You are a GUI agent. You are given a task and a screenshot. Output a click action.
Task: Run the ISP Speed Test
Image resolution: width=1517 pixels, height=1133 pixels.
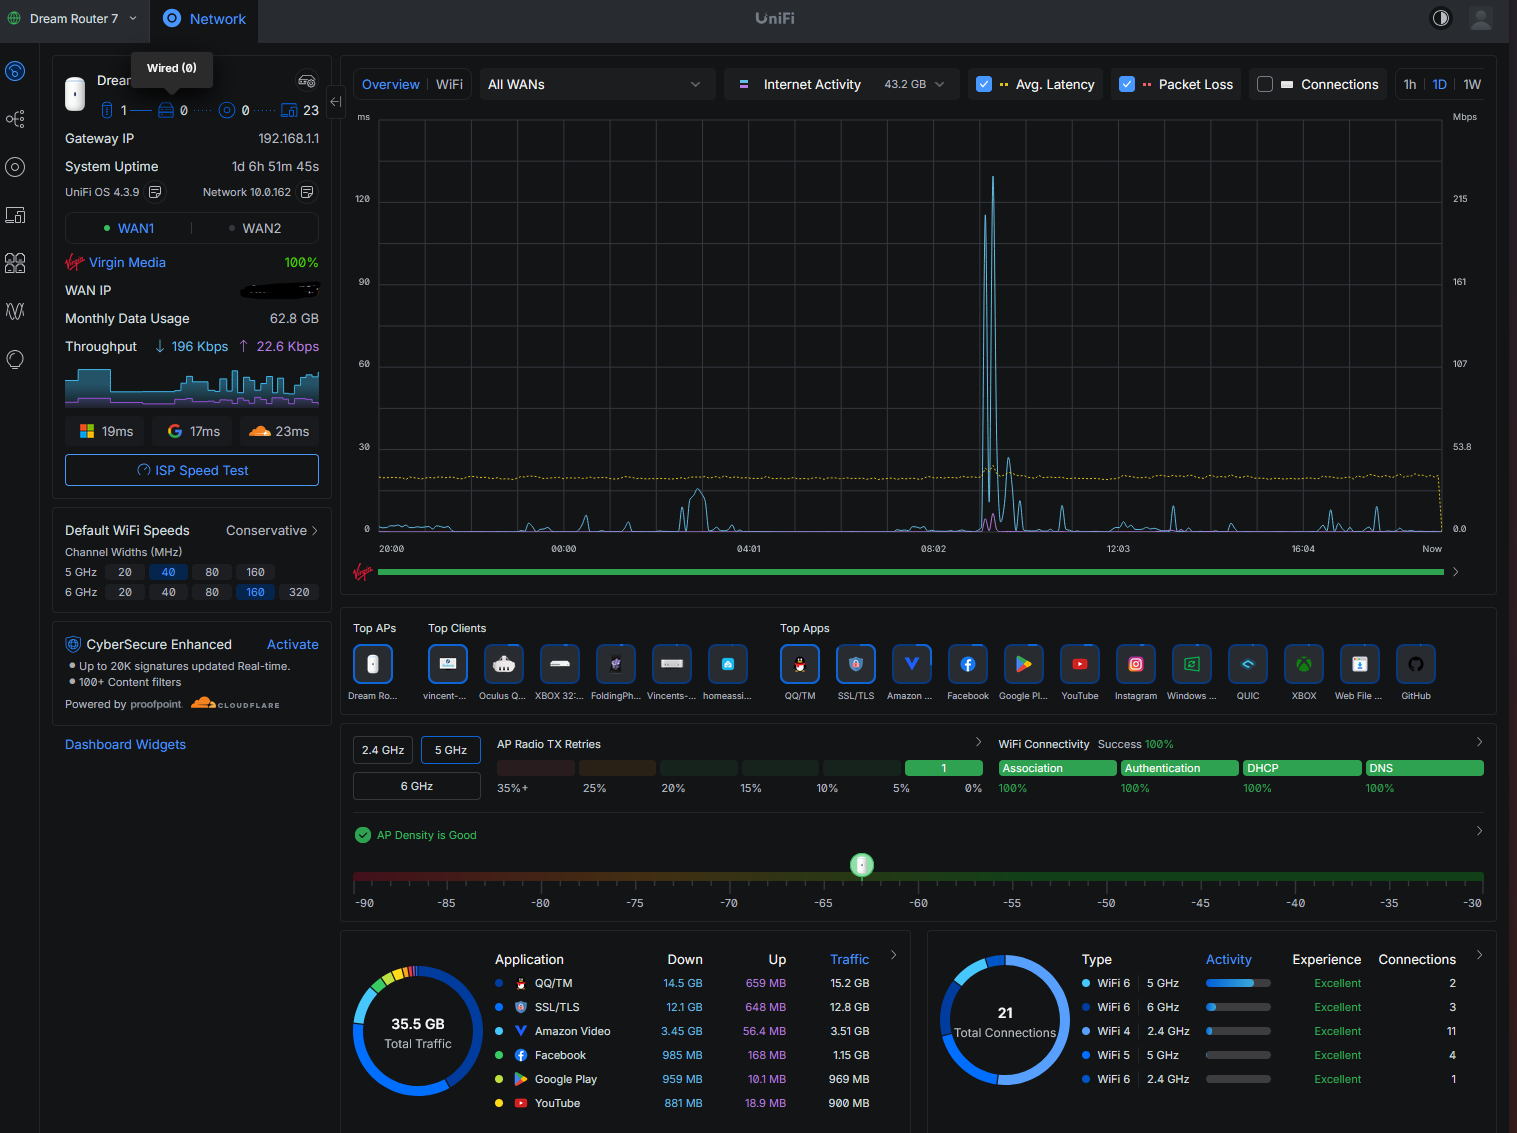click(x=192, y=471)
